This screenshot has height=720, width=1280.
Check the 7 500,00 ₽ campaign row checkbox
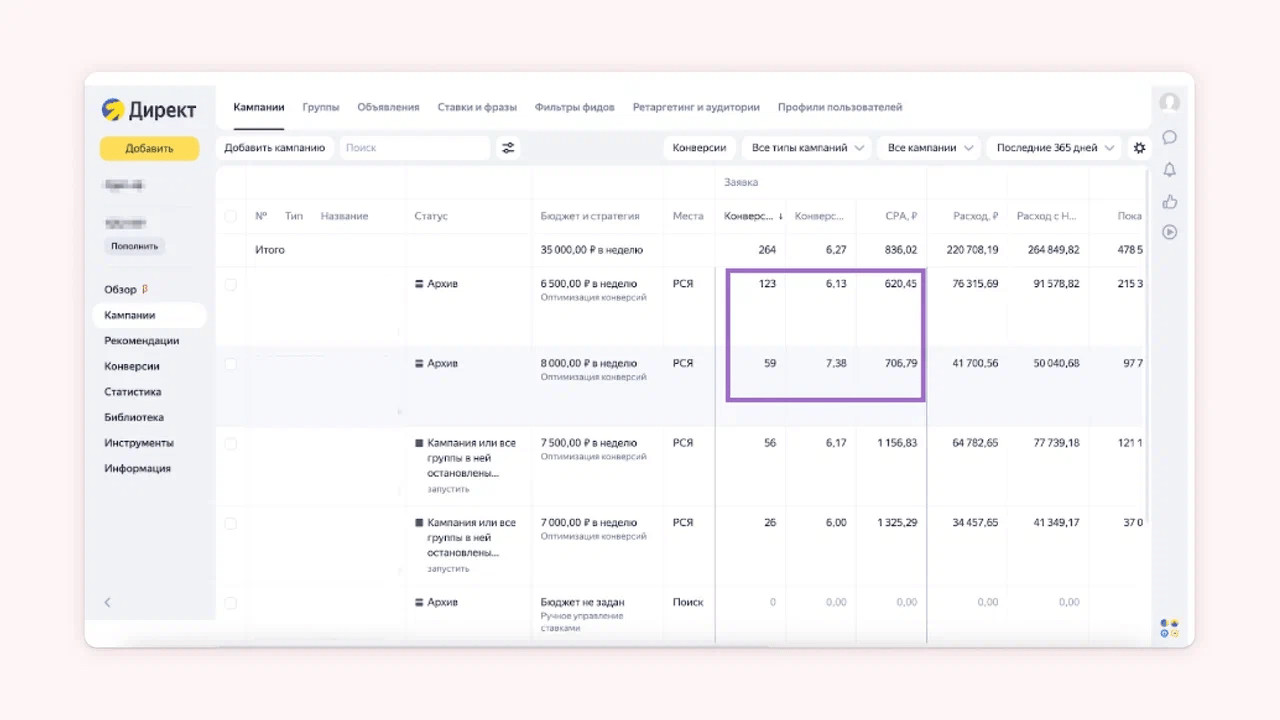231,443
